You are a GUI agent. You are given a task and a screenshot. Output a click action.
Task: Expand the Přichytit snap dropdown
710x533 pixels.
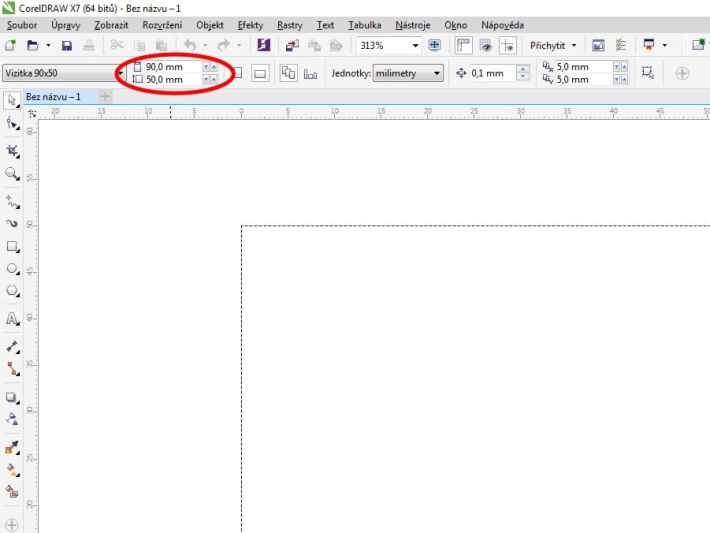[574, 45]
